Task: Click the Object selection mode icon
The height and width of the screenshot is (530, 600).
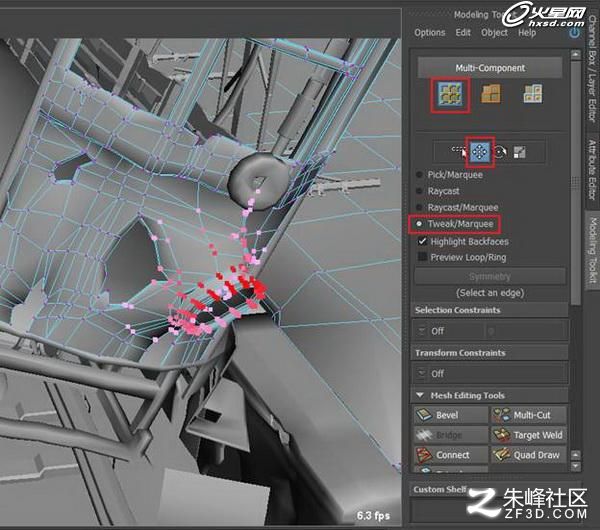Action: pyautogui.click(x=491, y=94)
